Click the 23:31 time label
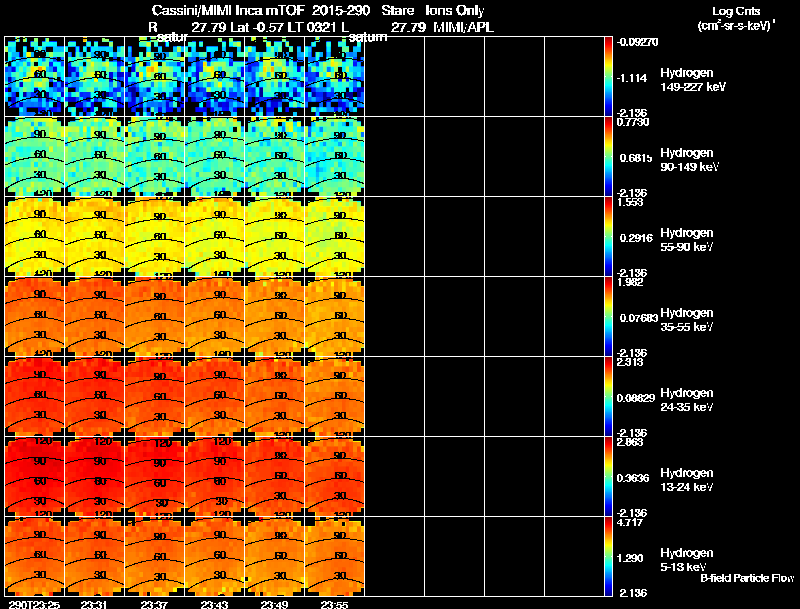This screenshot has width=800, height=609. click(x=94, y=604)
